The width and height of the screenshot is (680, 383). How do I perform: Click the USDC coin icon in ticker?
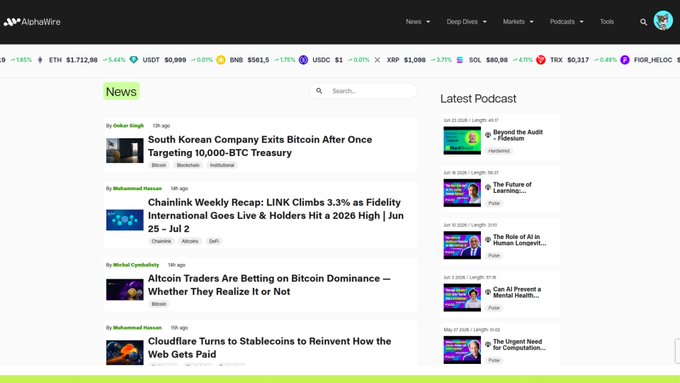(304, 60)
